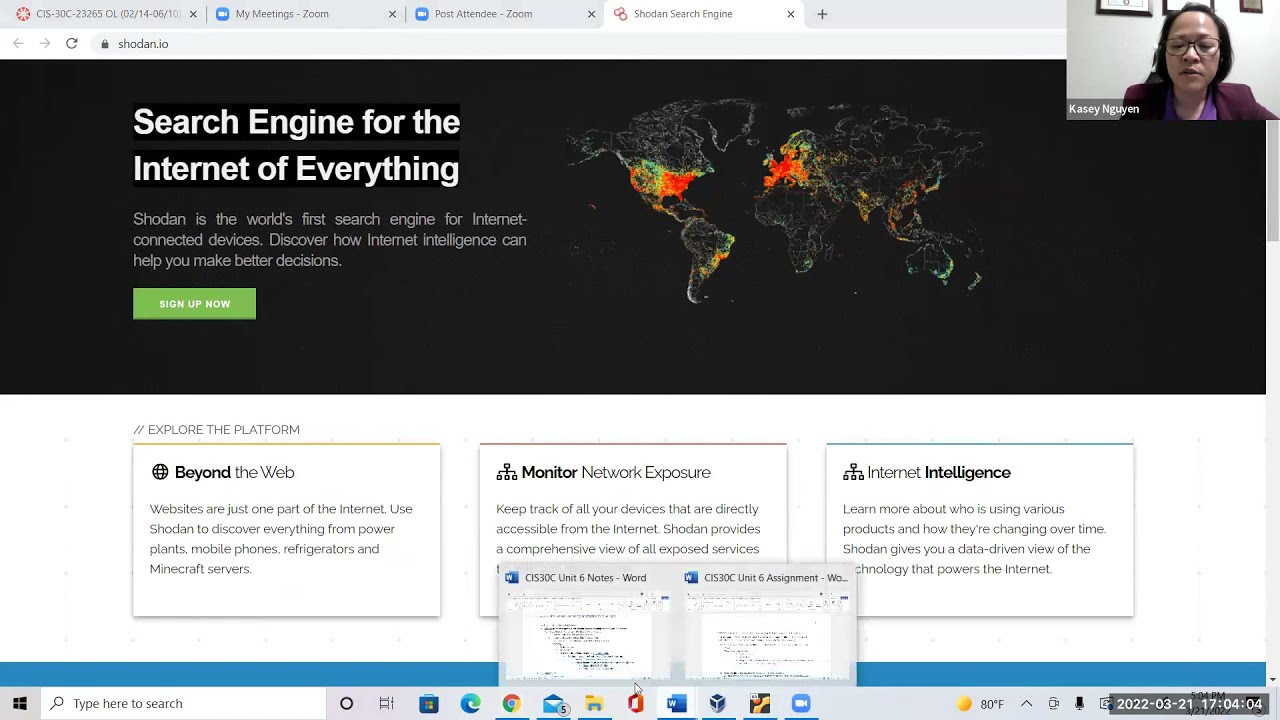The height and width of the screenshot is (720, 1280).
Task: Open the Internet Intelligence heading
Action: [939, 472]
